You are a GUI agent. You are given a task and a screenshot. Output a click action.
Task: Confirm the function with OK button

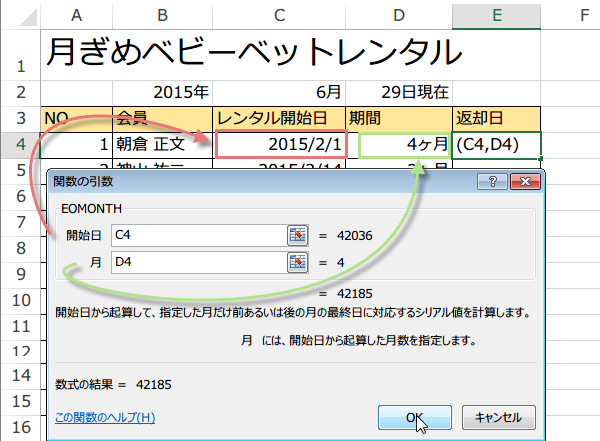coord(415,417)
